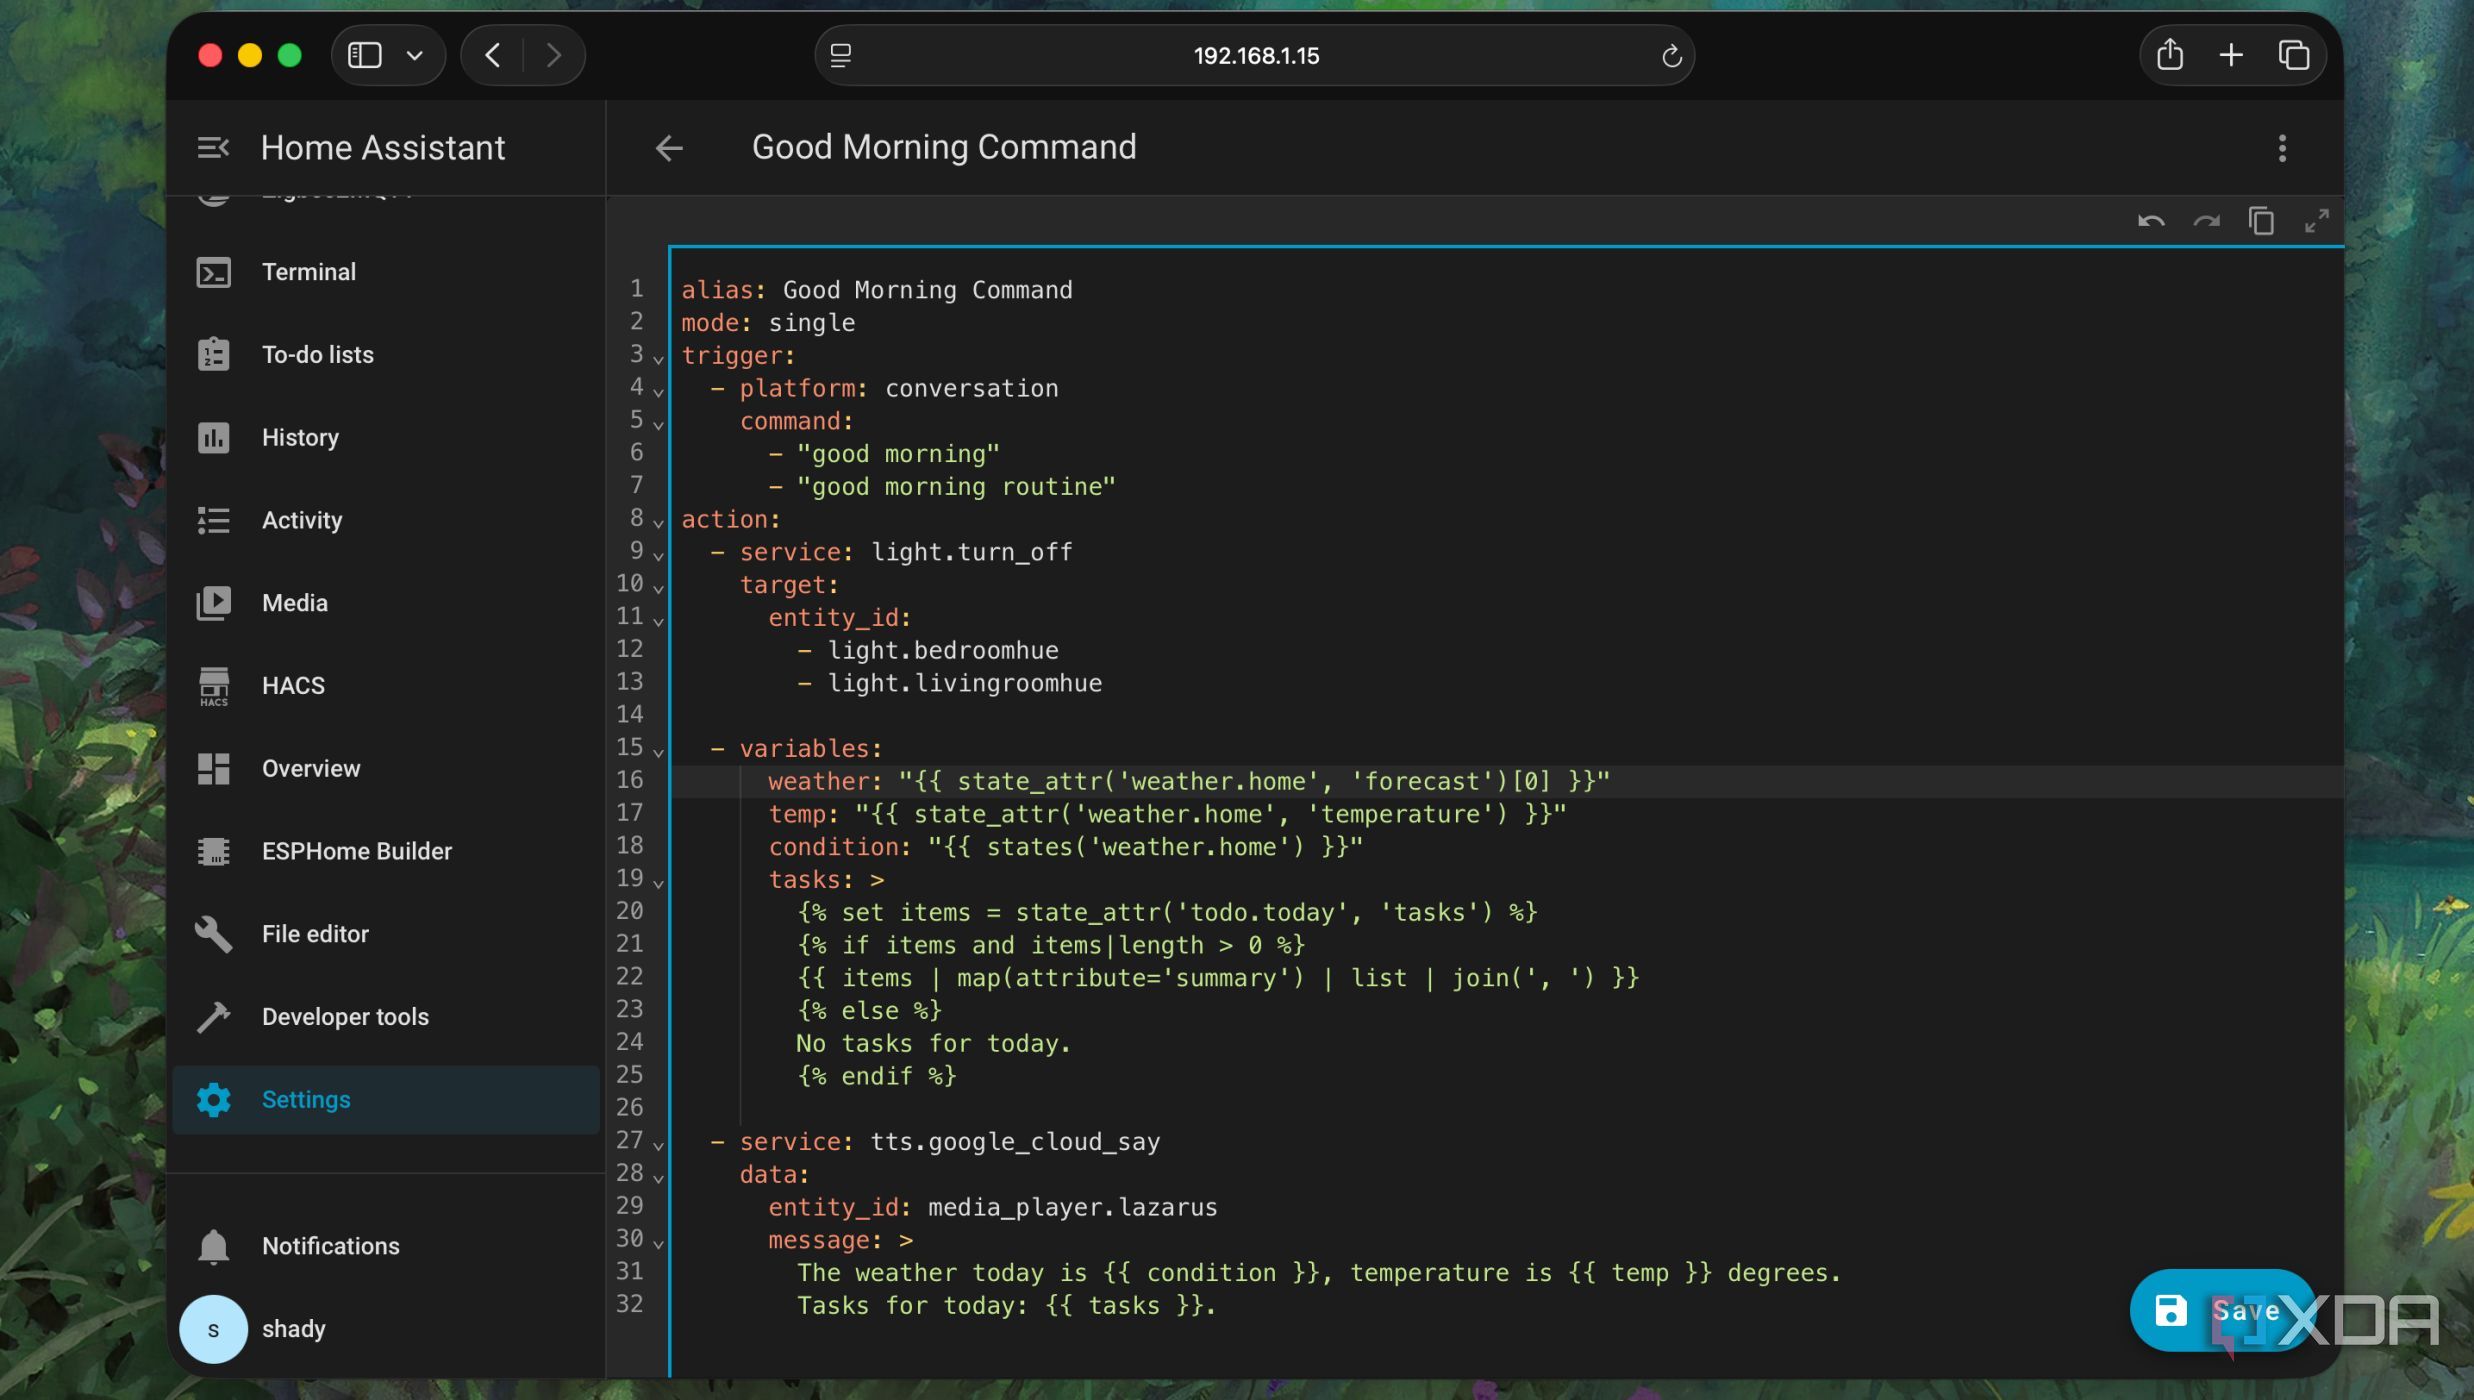
Task: Open the shady user profile
Action: (386, 1329)
